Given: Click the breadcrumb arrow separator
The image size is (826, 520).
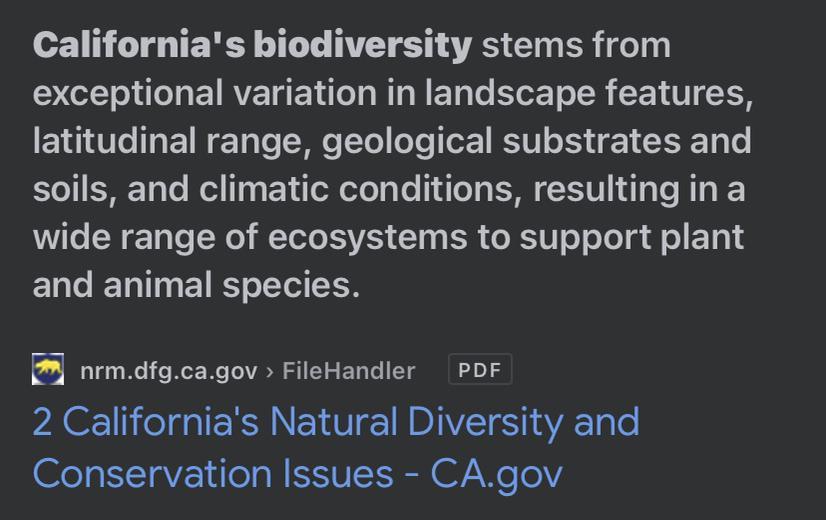Looking at the screenshot, I should 269,371.
